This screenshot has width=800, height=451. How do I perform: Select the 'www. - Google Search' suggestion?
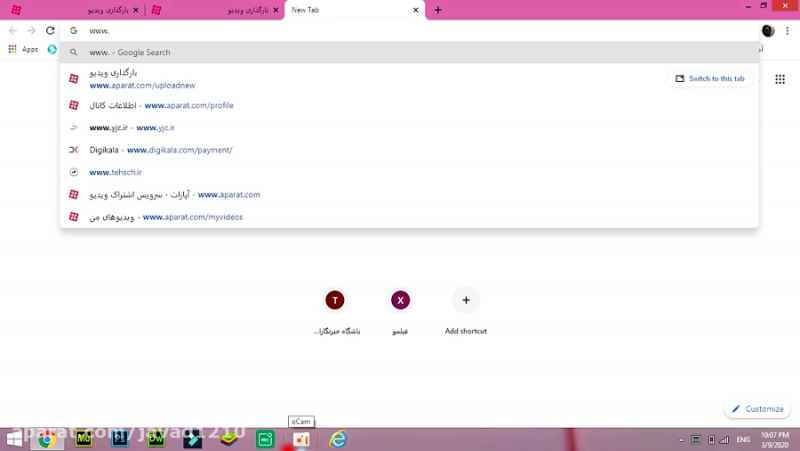(x=130, y=52)
